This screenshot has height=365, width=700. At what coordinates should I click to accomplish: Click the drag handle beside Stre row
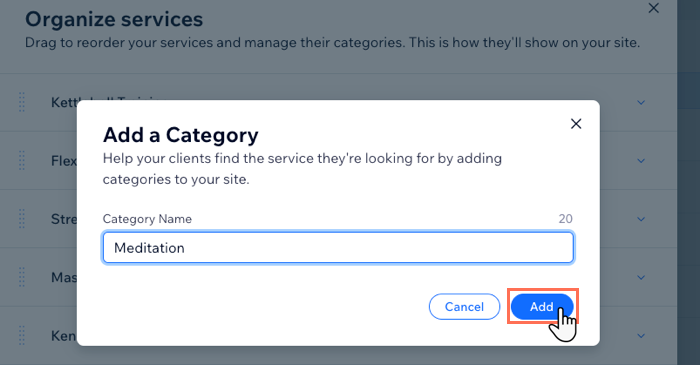[x=22, y=219]
